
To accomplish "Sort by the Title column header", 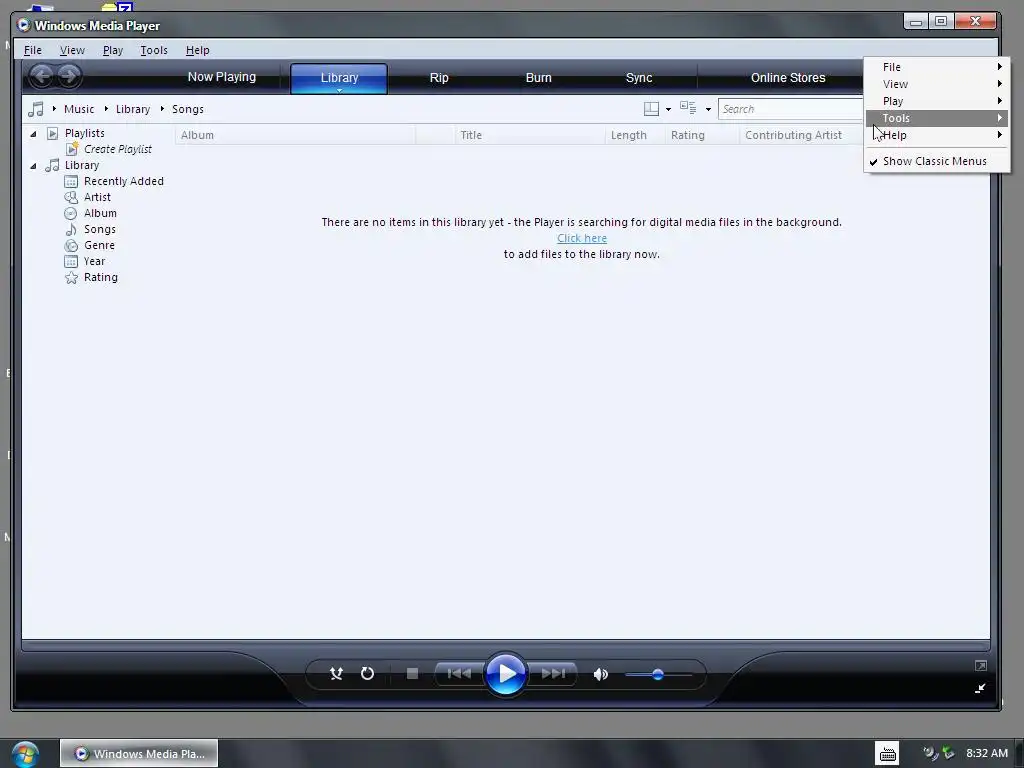I will point(530,135).
